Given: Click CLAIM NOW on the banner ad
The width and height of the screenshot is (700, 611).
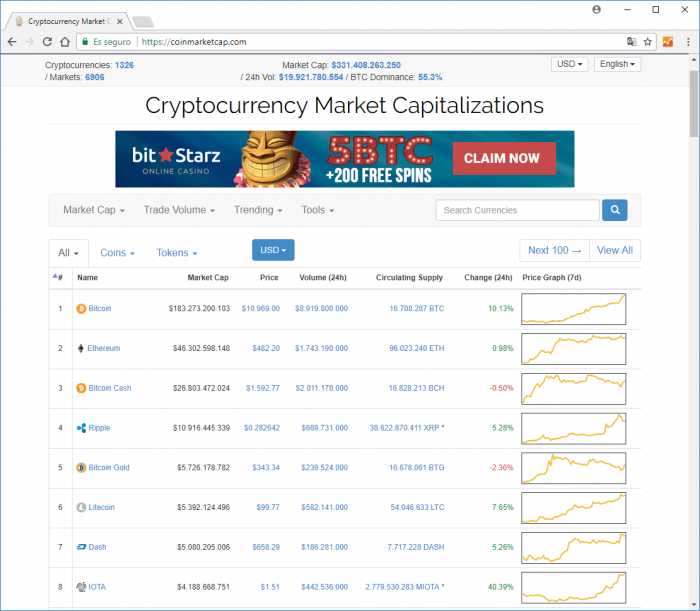Looking at the screenshot, I should coord(504,158).
